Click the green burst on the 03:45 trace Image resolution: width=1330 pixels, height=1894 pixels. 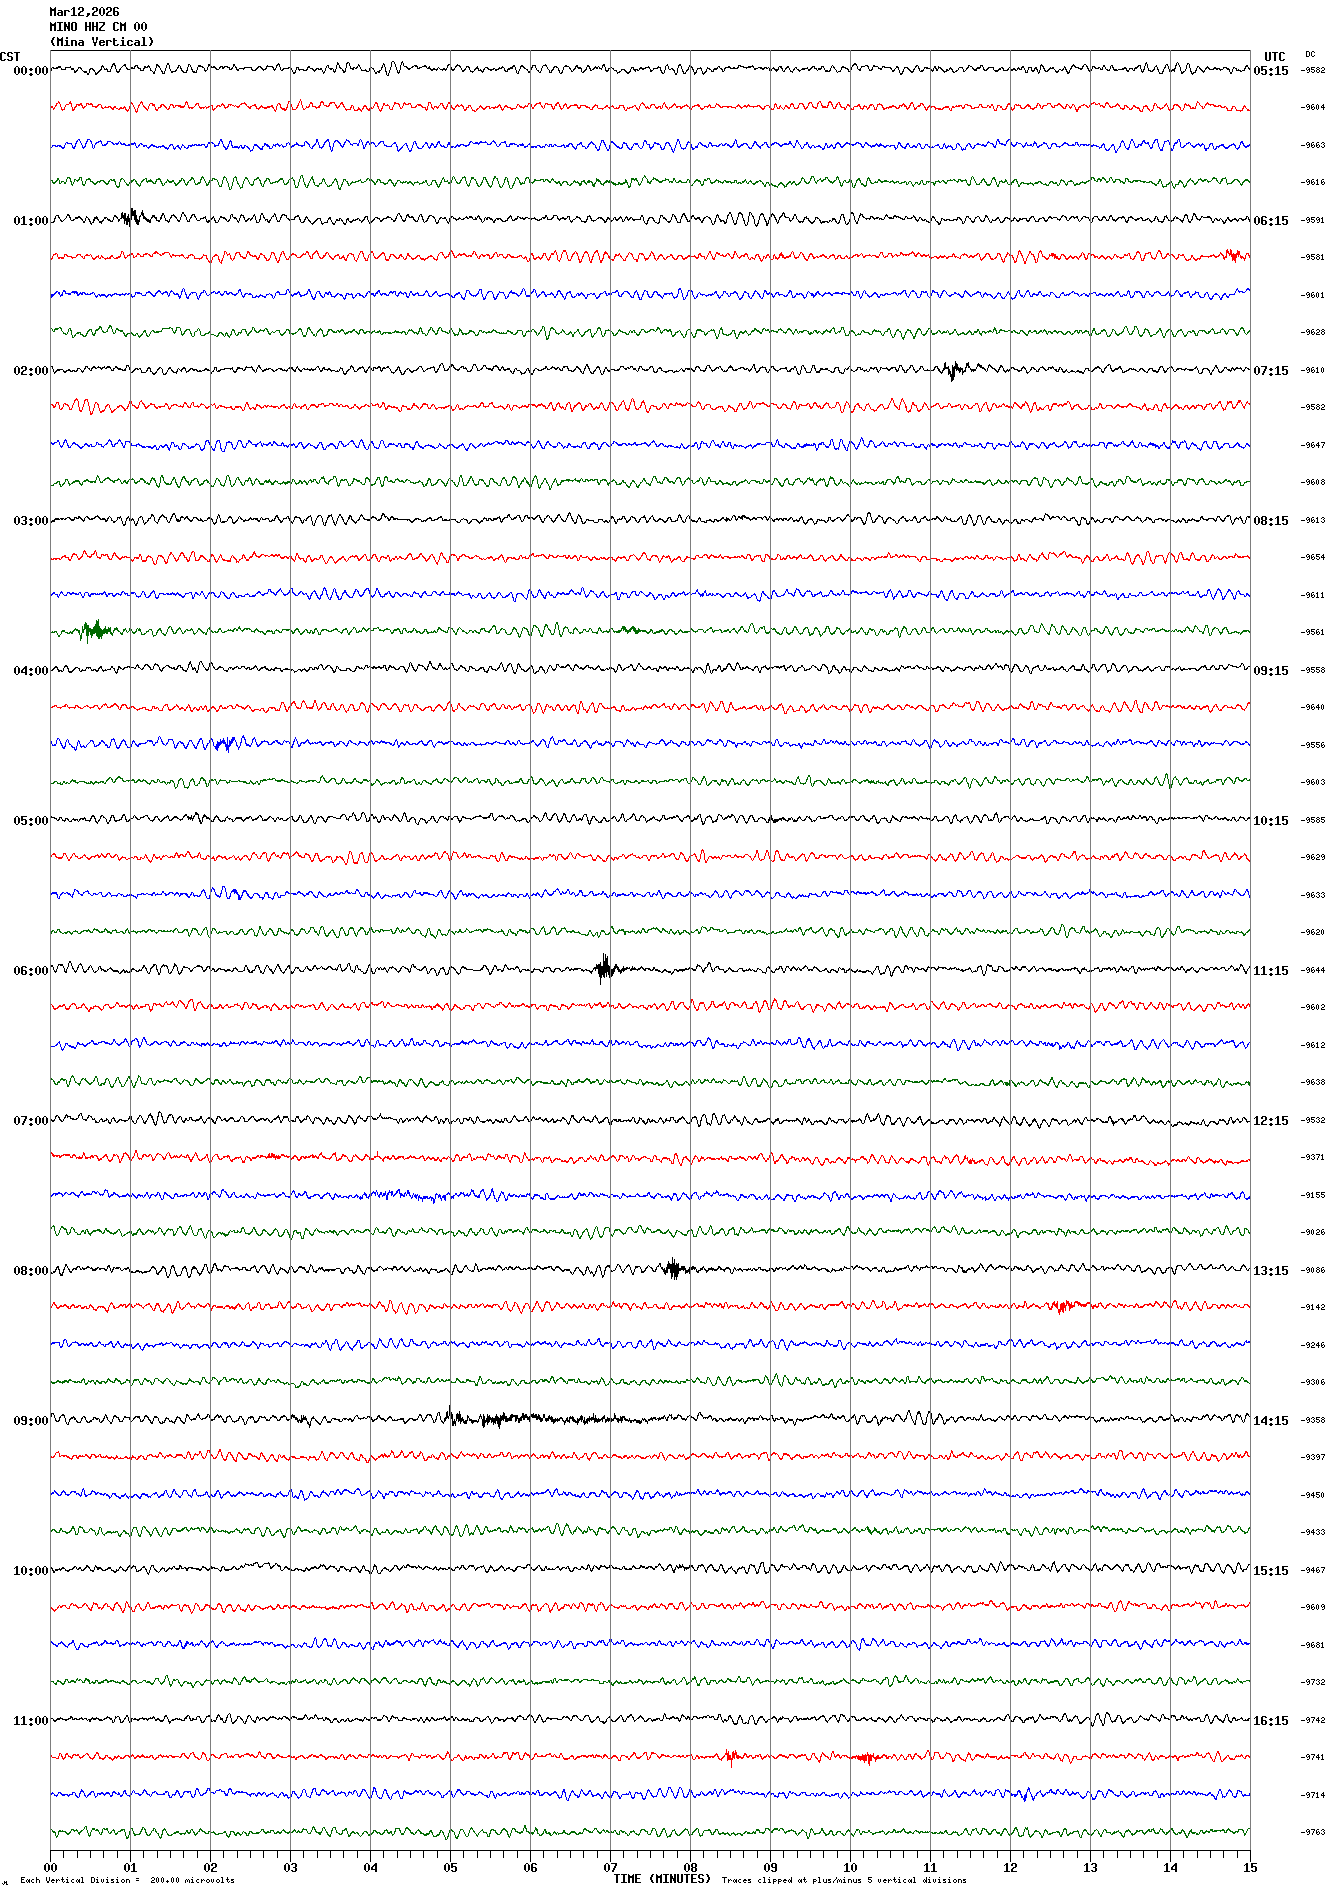96,630
